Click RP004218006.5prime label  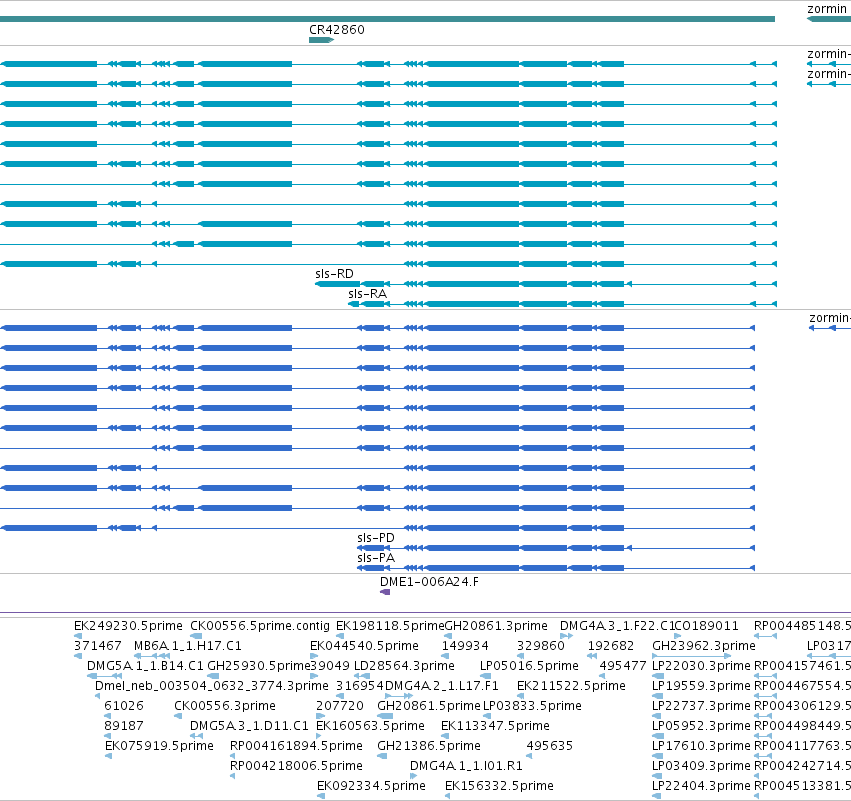(296, 766)
